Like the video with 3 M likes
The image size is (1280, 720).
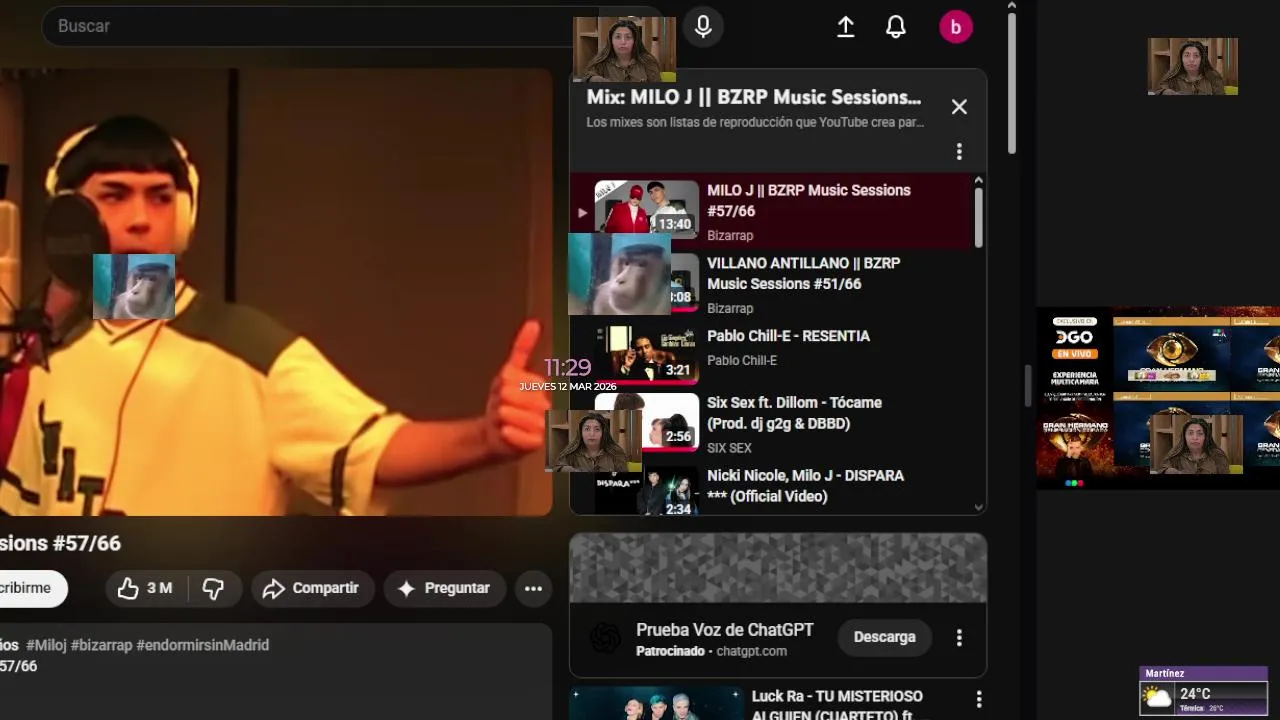point(145,589)
